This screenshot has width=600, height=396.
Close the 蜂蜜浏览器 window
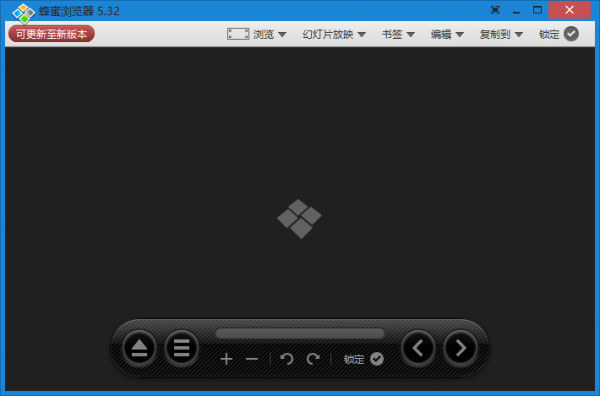click(569, 10)
